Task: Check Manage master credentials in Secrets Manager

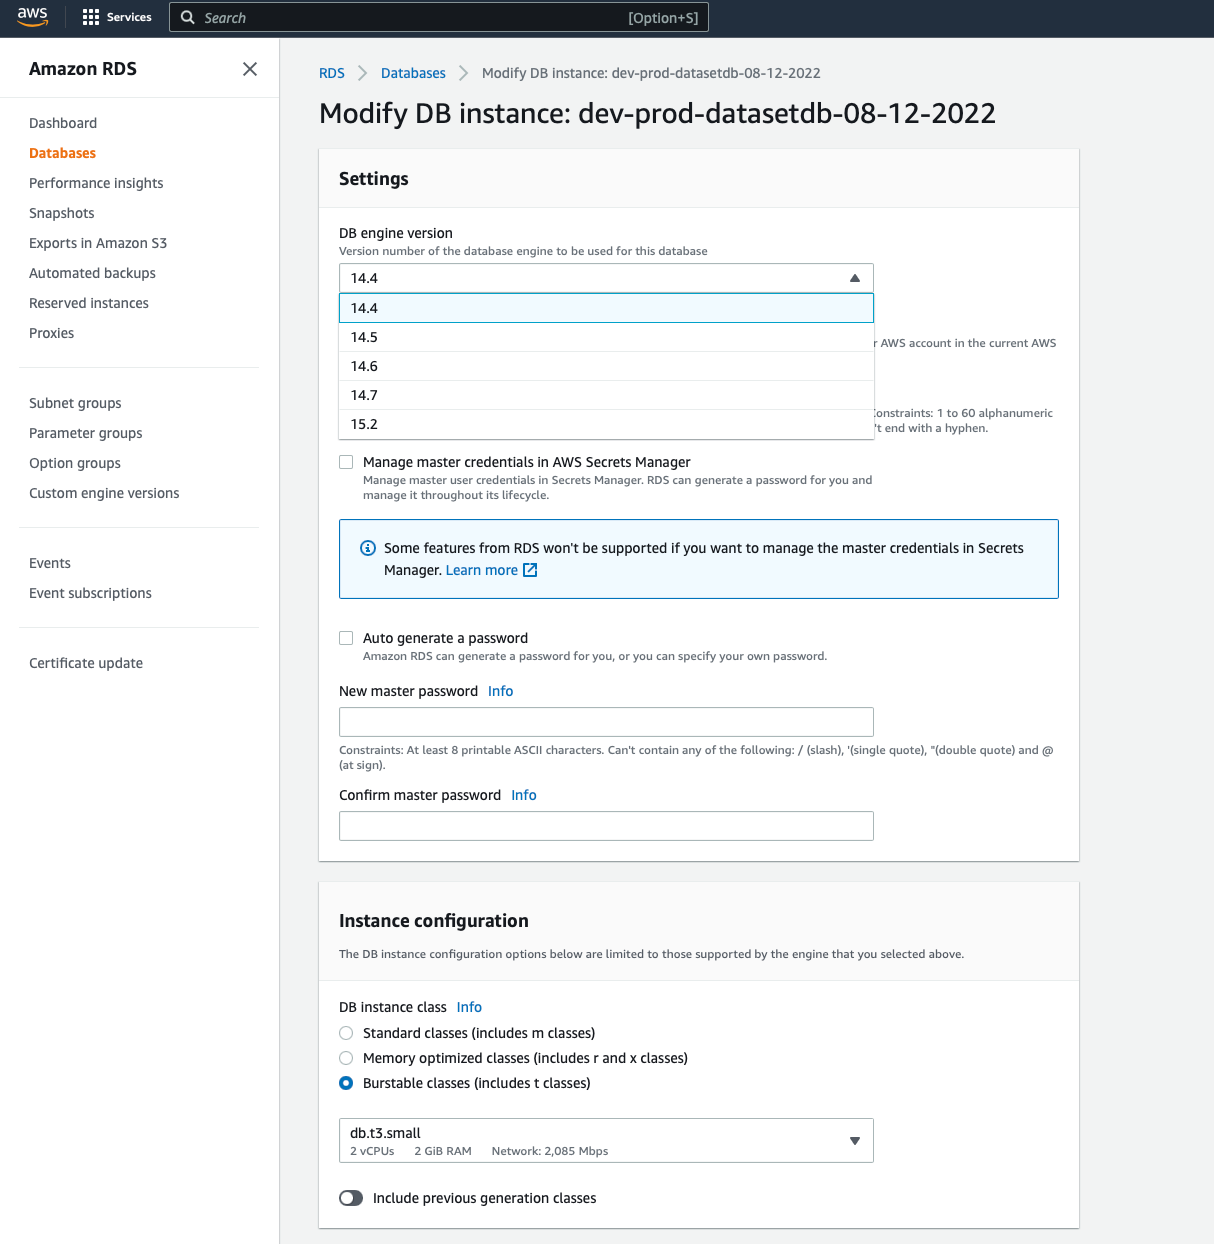Action: click(346, 462)
